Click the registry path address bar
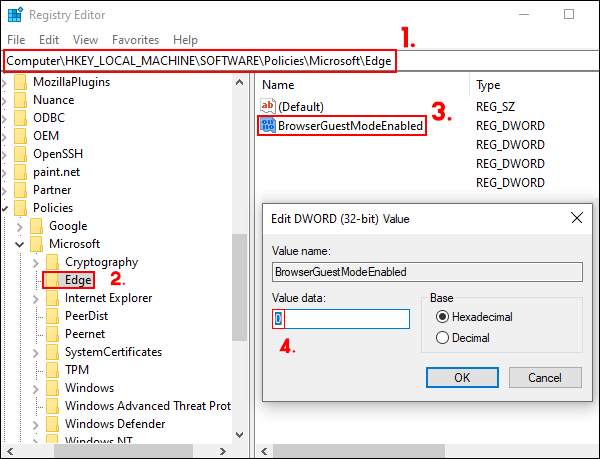This screenshot has width=600, height=459. click(x=301, y=61)
